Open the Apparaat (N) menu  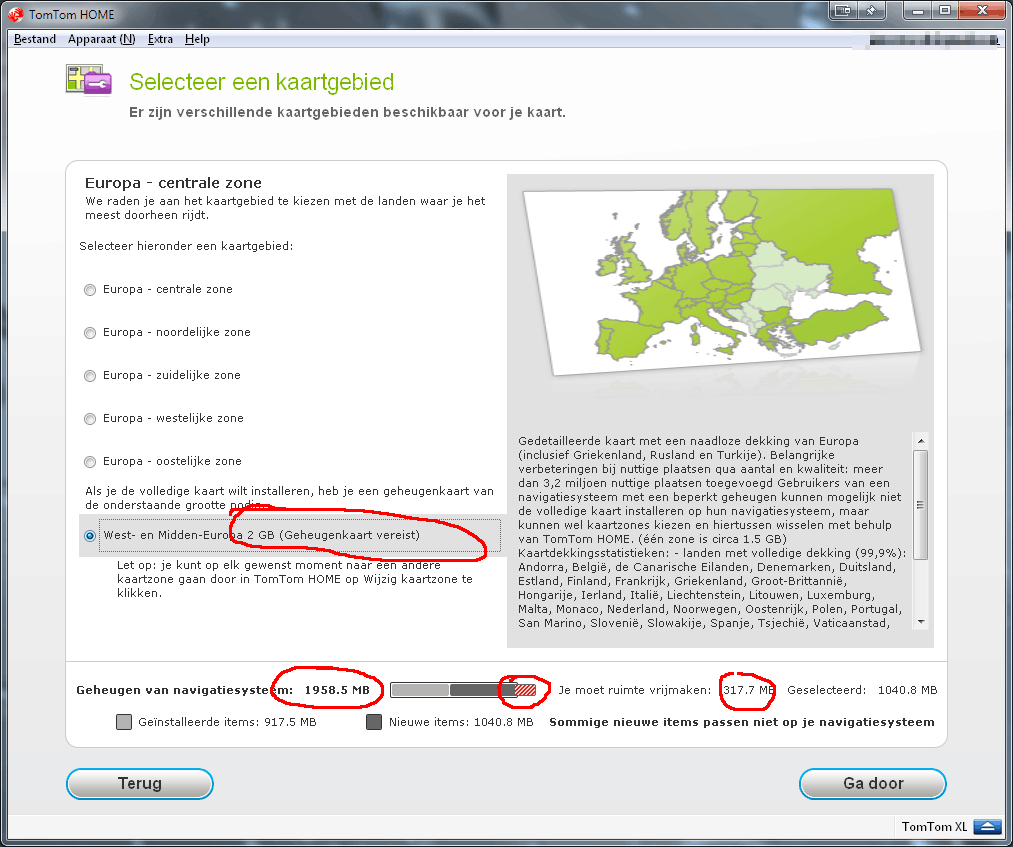[x=101, y=39]
